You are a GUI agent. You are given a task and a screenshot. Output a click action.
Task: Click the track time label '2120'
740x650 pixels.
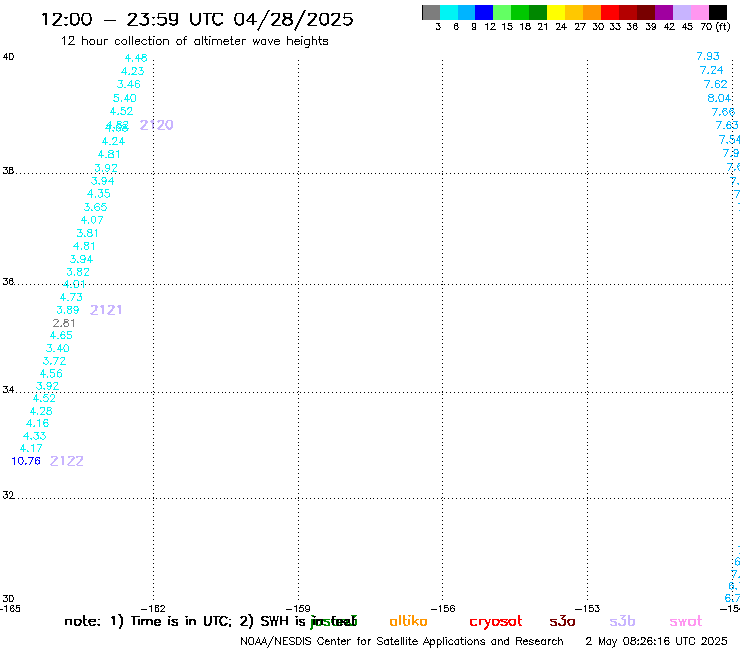click(157, 125)
